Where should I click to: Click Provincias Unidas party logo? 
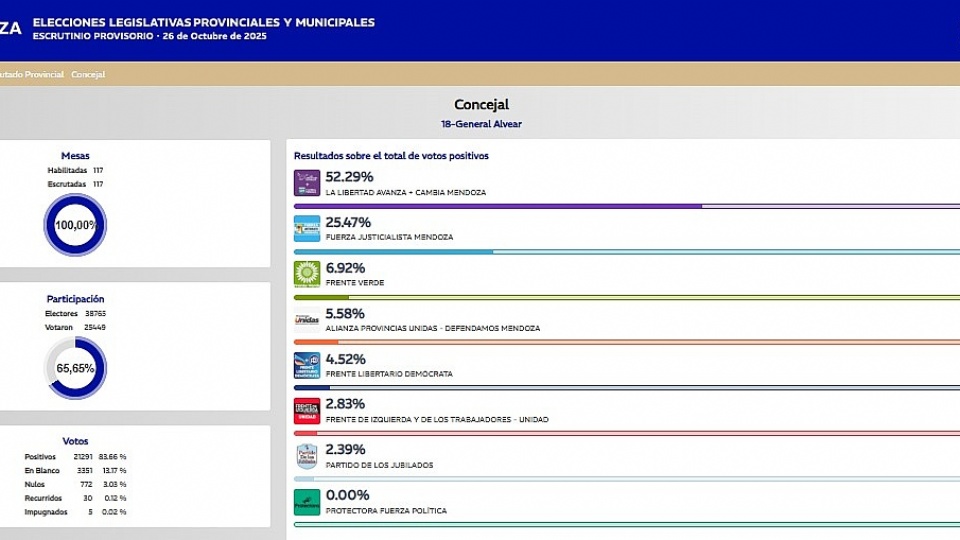point(307,320)
